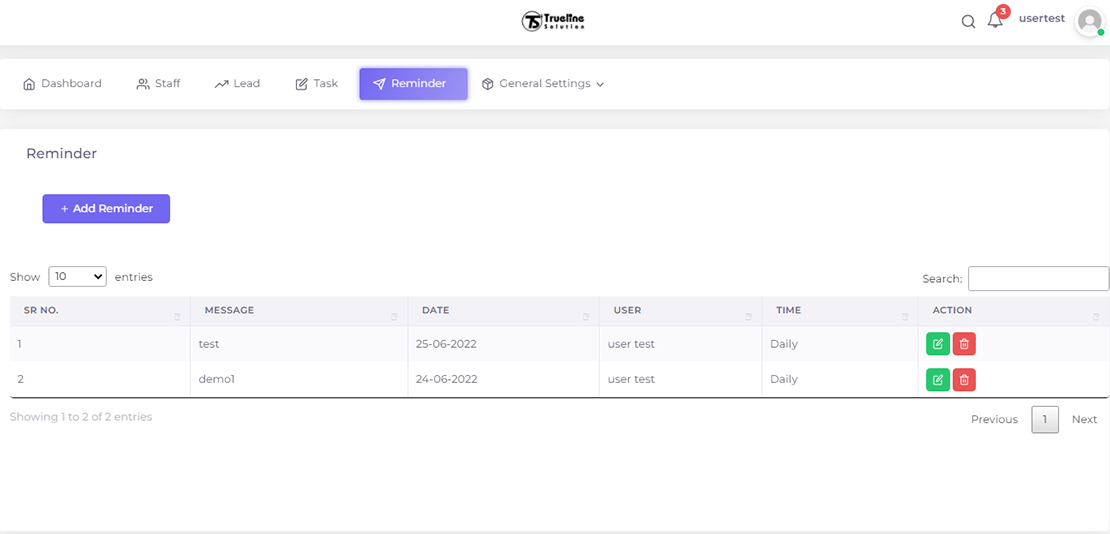
Task: Edit the 'test' reminder row
Action: point(938,344)
